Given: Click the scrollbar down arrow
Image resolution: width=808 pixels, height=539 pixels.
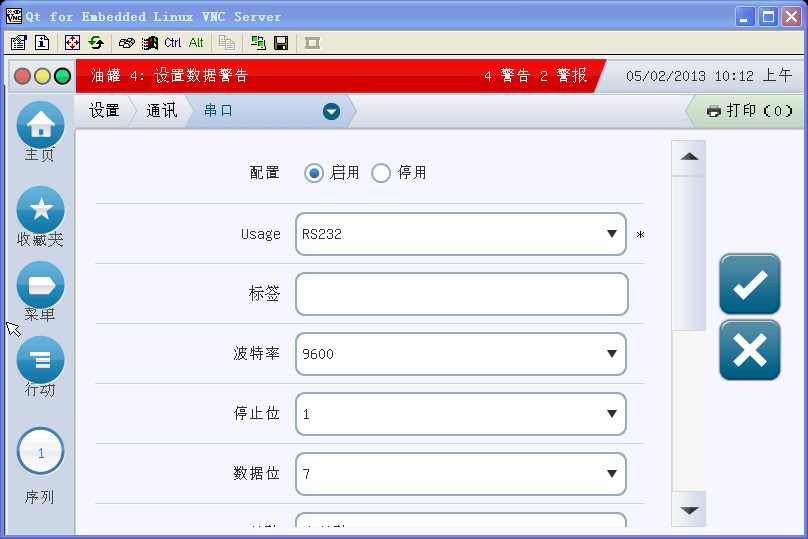Looking at the screenshot, I should click(x=689, y=510).
